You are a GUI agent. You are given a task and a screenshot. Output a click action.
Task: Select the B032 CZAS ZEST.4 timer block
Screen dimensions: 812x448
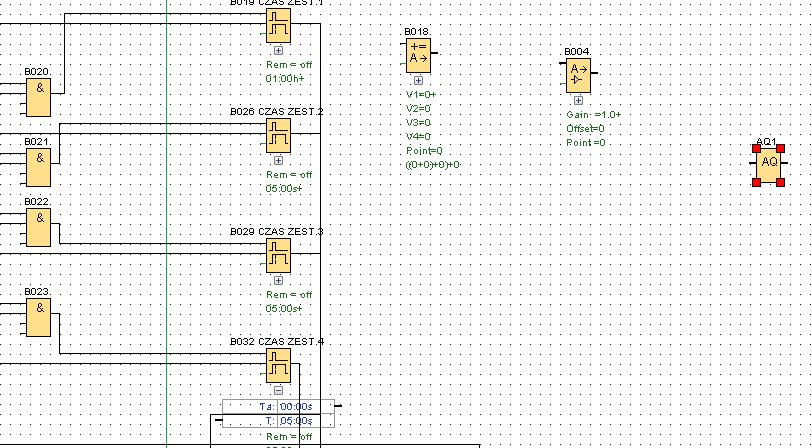tap(279, 366)
